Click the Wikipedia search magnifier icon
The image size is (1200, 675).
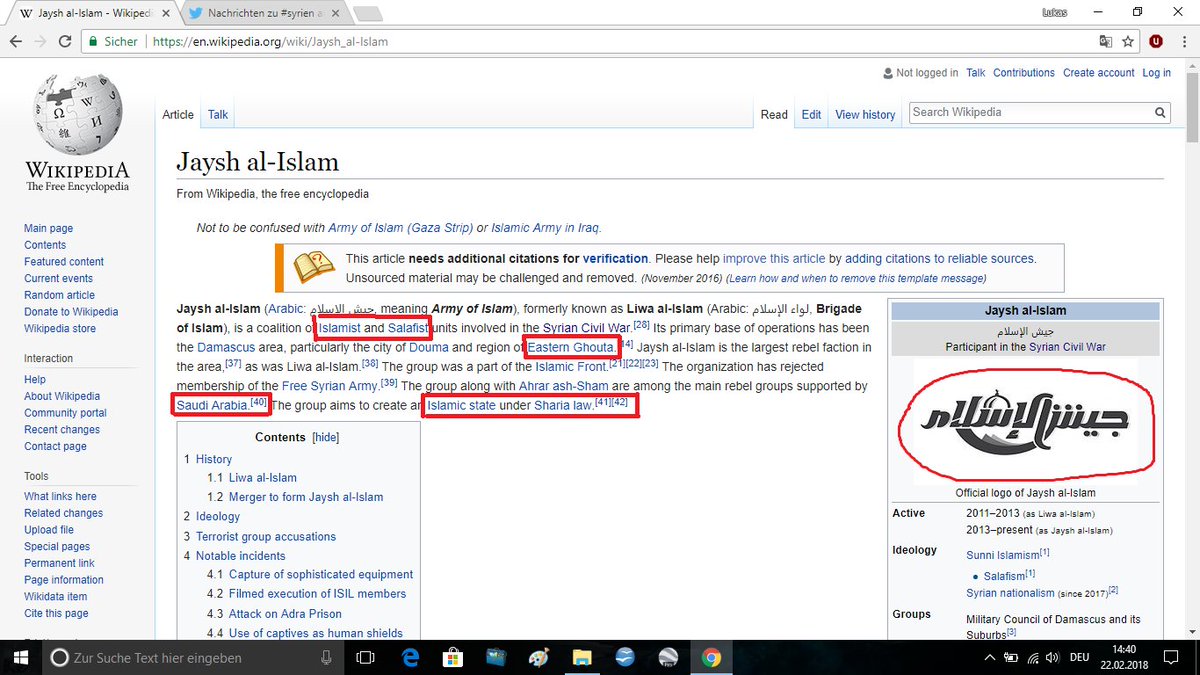coord(1159,113)
